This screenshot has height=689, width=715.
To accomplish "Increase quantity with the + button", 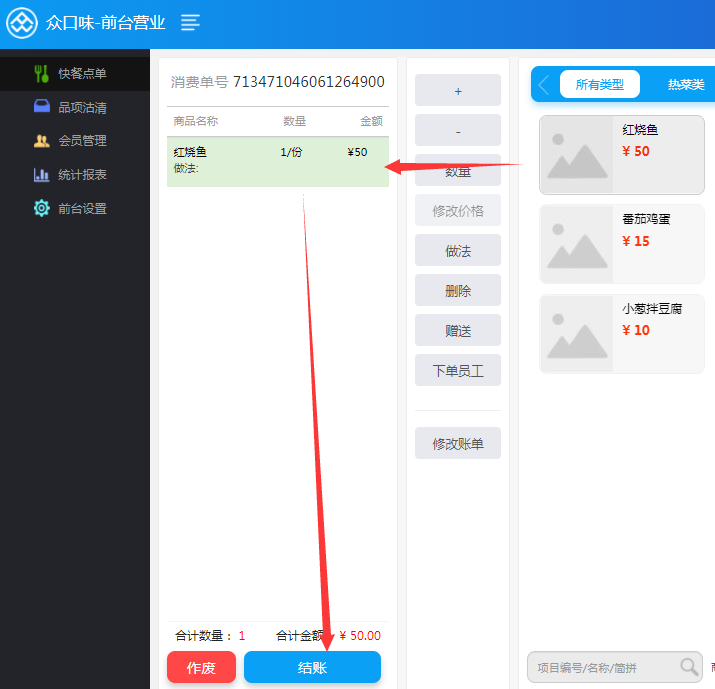I will (x=458, y=90).
